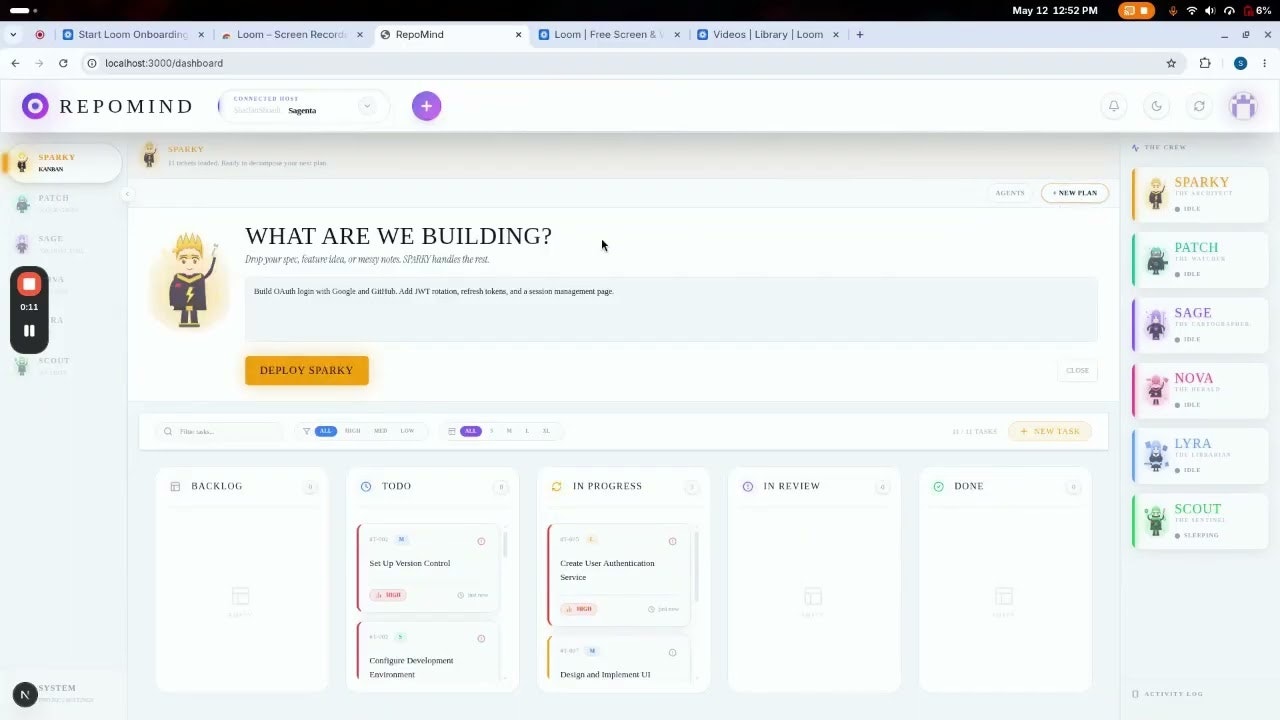Open Scout the Sentinel crew card
The height and width of the screenshot is (720, 1280).
[x=1200, y=521]
